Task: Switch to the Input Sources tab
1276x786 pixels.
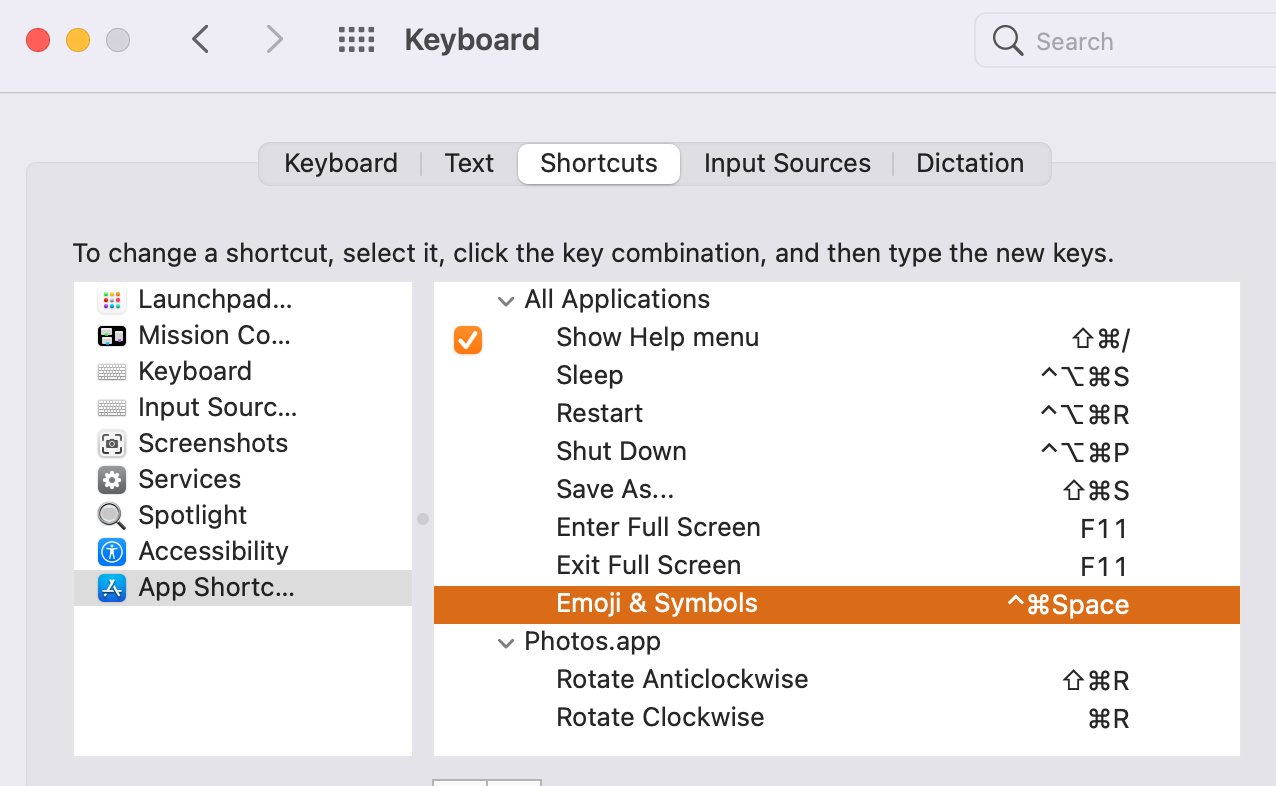Action: tap(787, 164)
